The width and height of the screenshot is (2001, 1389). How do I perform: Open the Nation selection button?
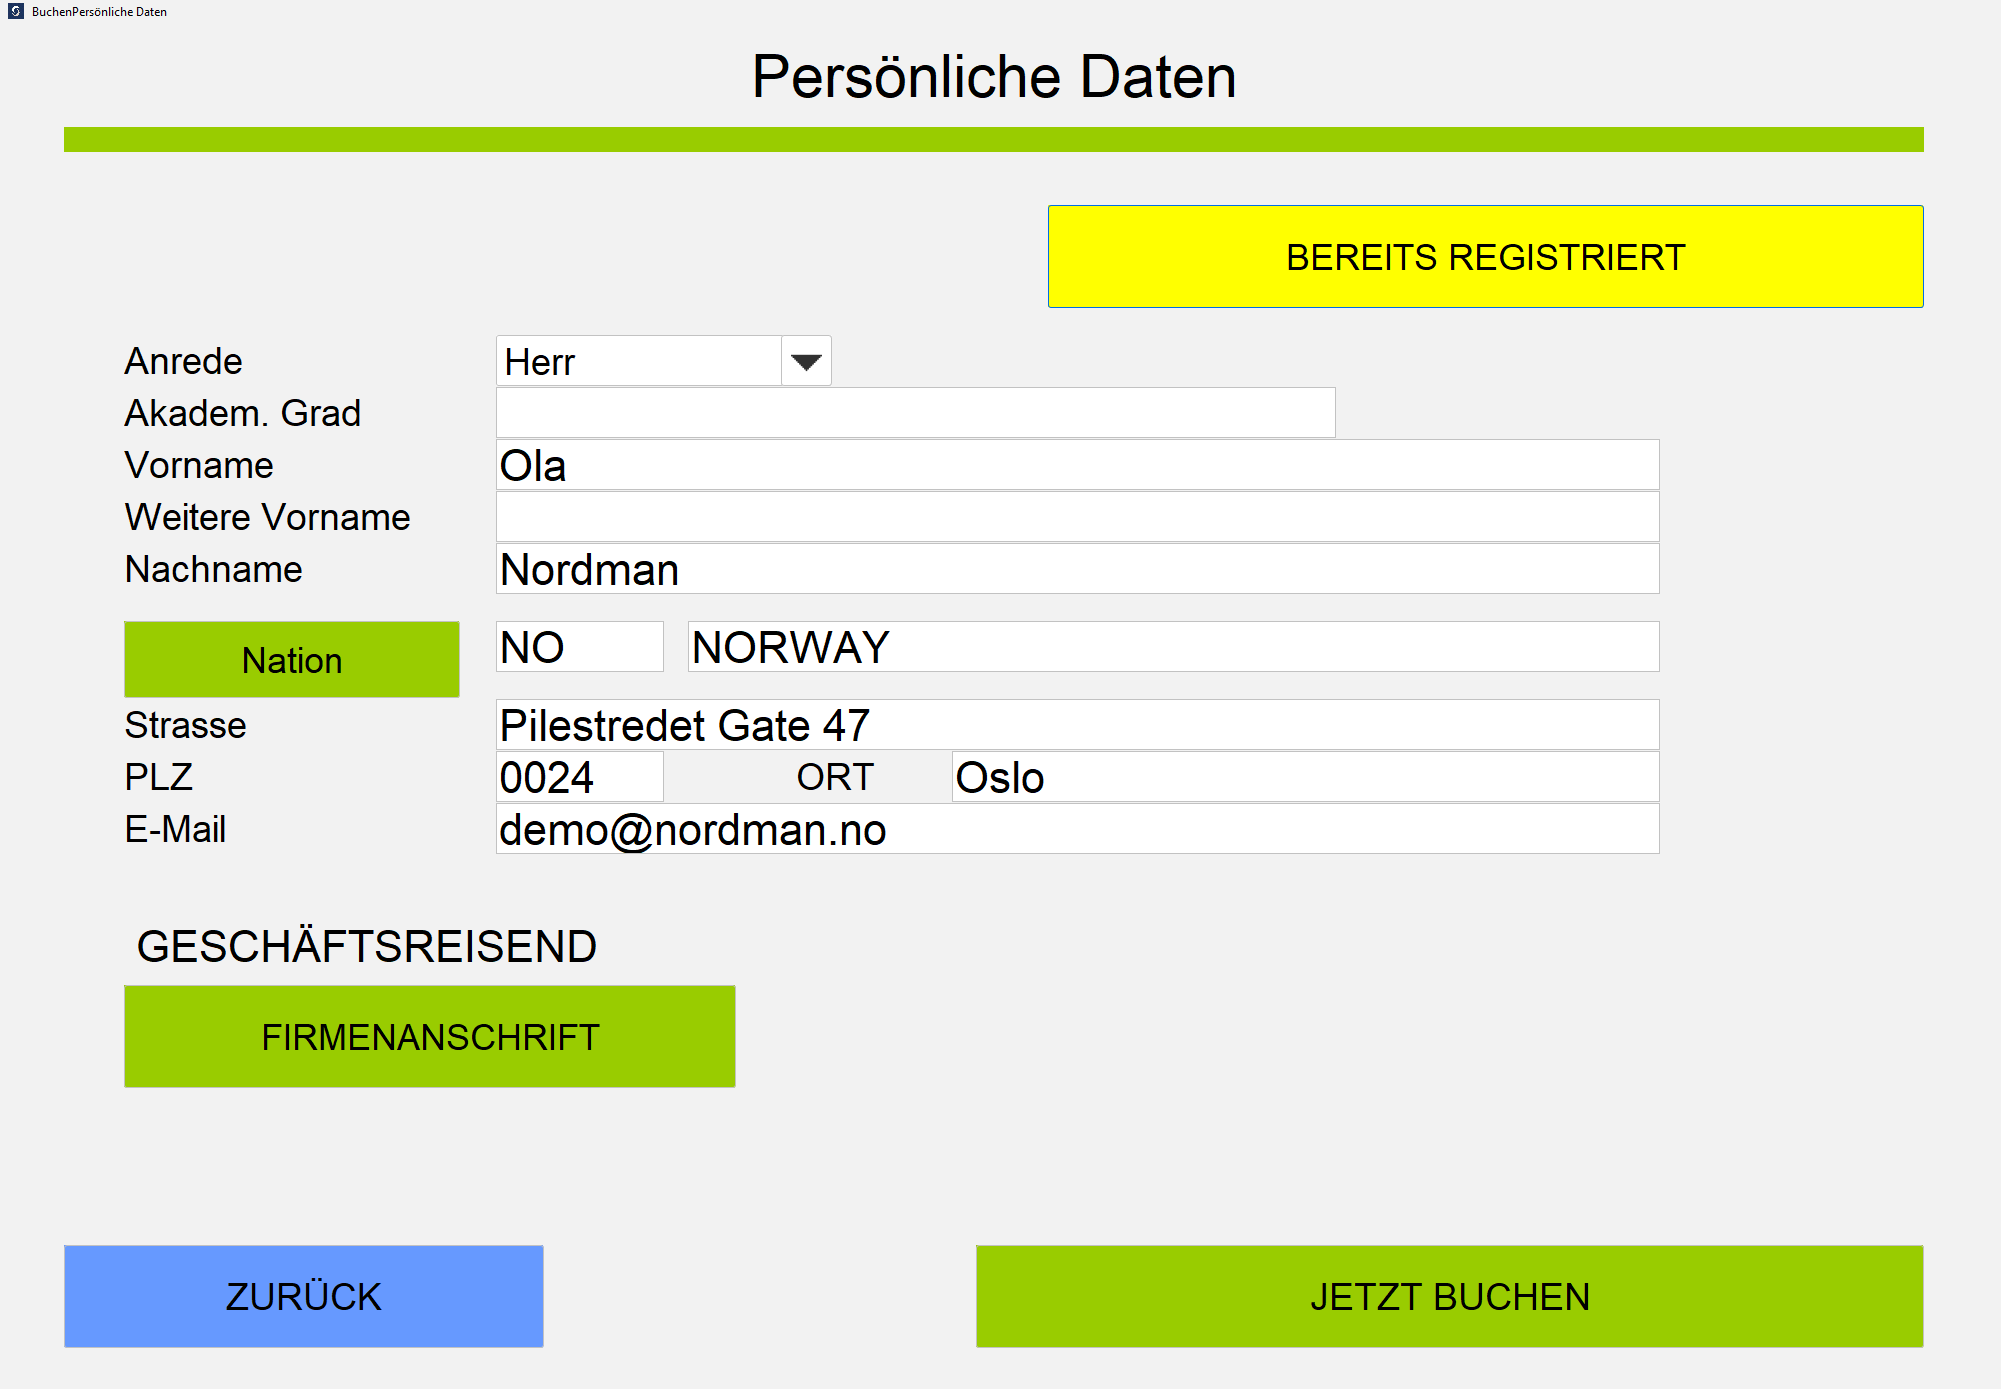(x=292, y=660)
